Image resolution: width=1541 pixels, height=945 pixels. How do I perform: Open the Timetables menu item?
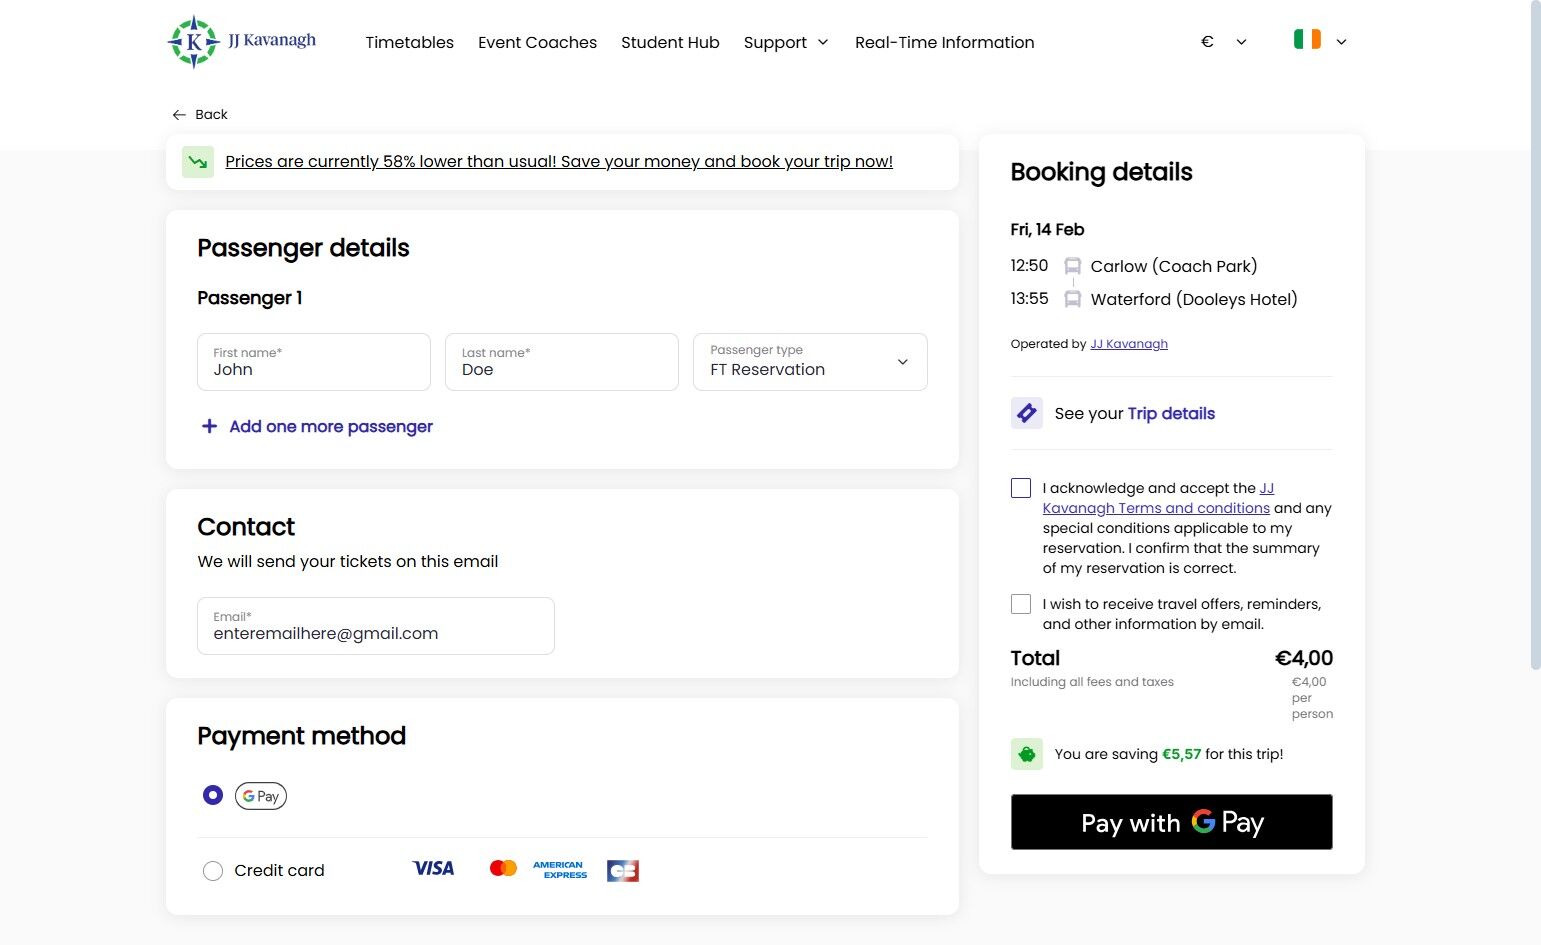pyautogui.click(x=409, y=42)
